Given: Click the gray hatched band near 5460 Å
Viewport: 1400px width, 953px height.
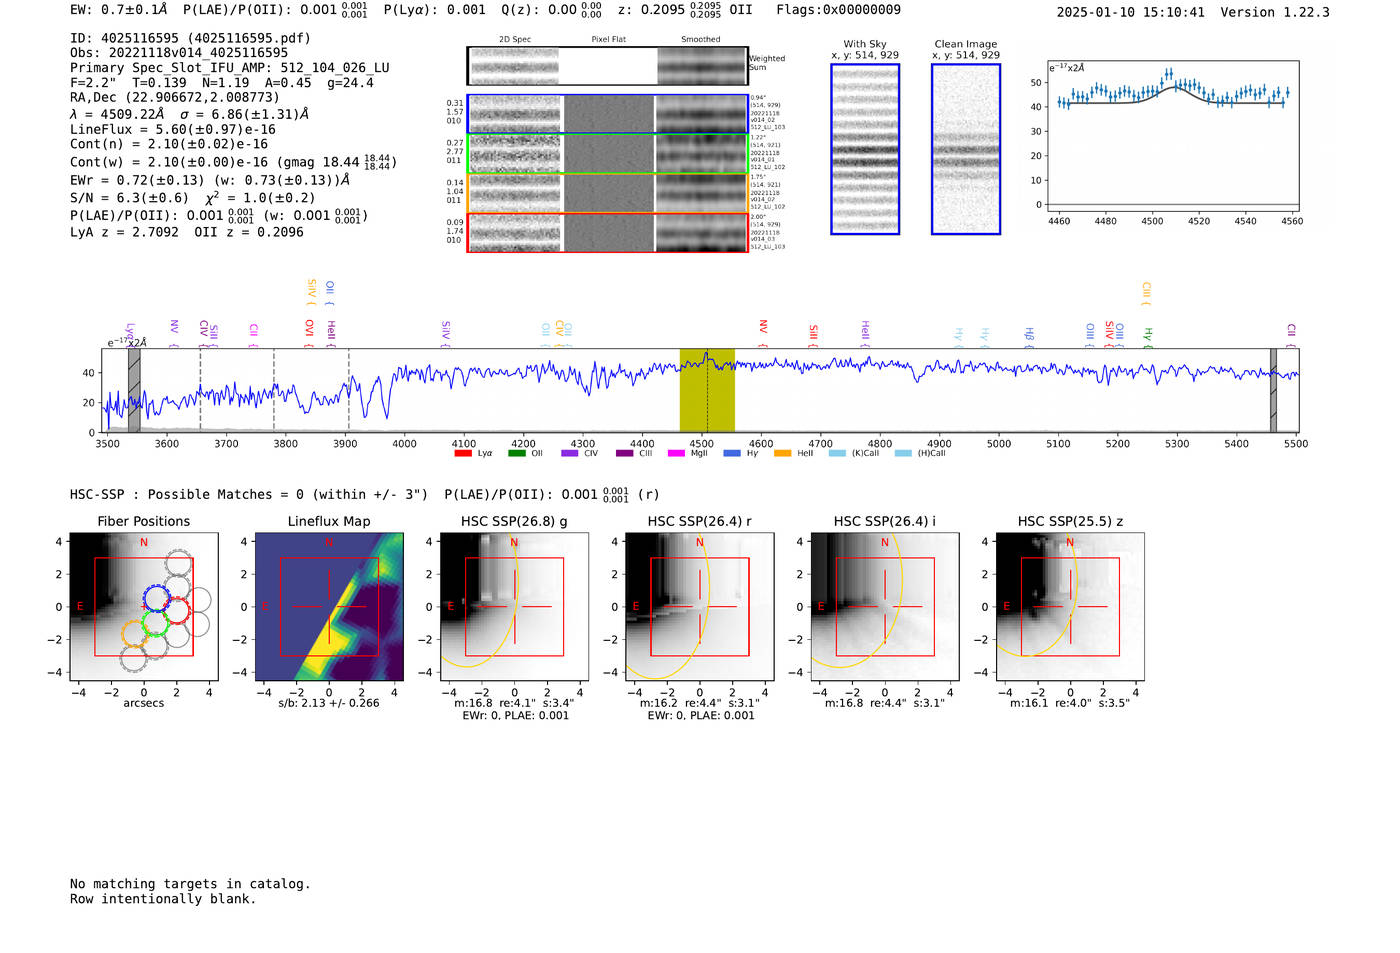Looking at the screenshot, I should tap(1273, 390).
